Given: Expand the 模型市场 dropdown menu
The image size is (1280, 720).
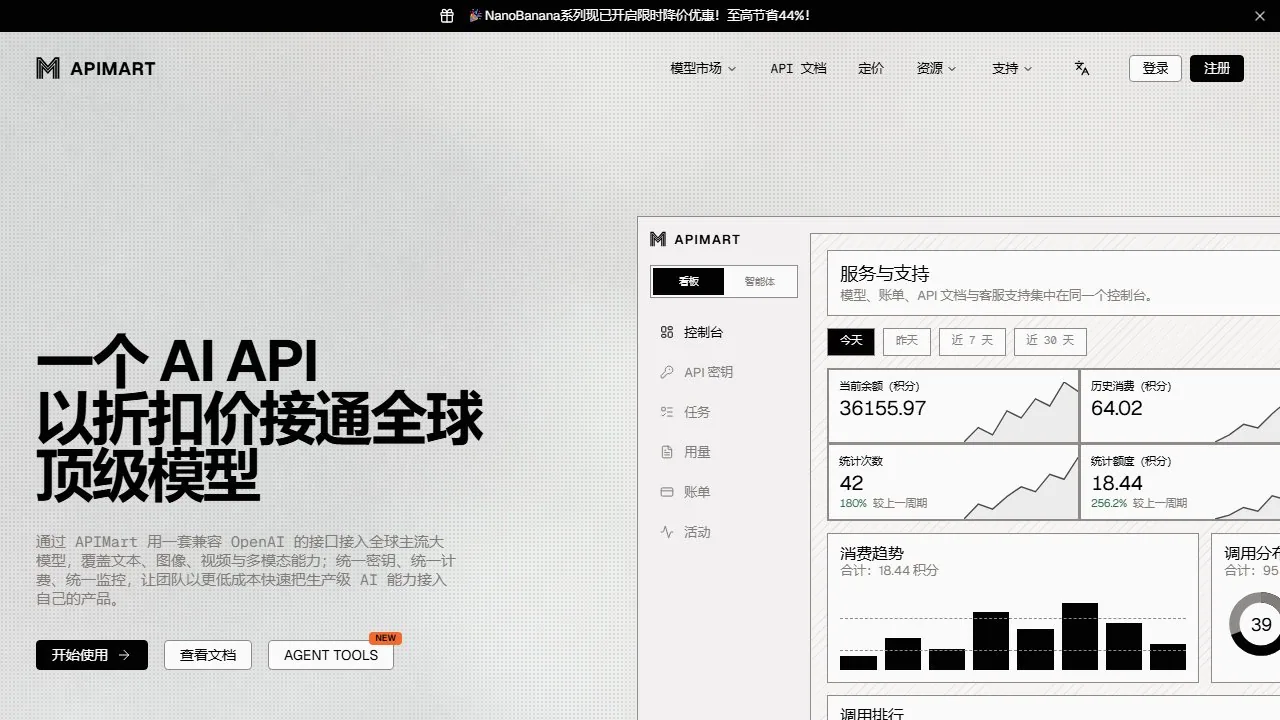Looking at the screenshot, I should [703, 68].
